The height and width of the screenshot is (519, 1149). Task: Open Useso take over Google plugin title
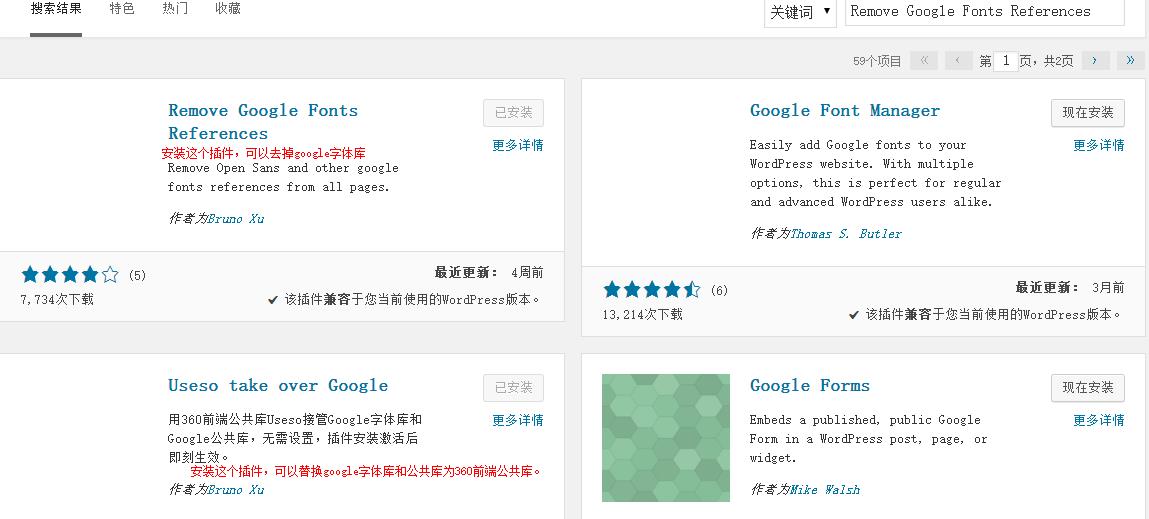coord(278,386)
